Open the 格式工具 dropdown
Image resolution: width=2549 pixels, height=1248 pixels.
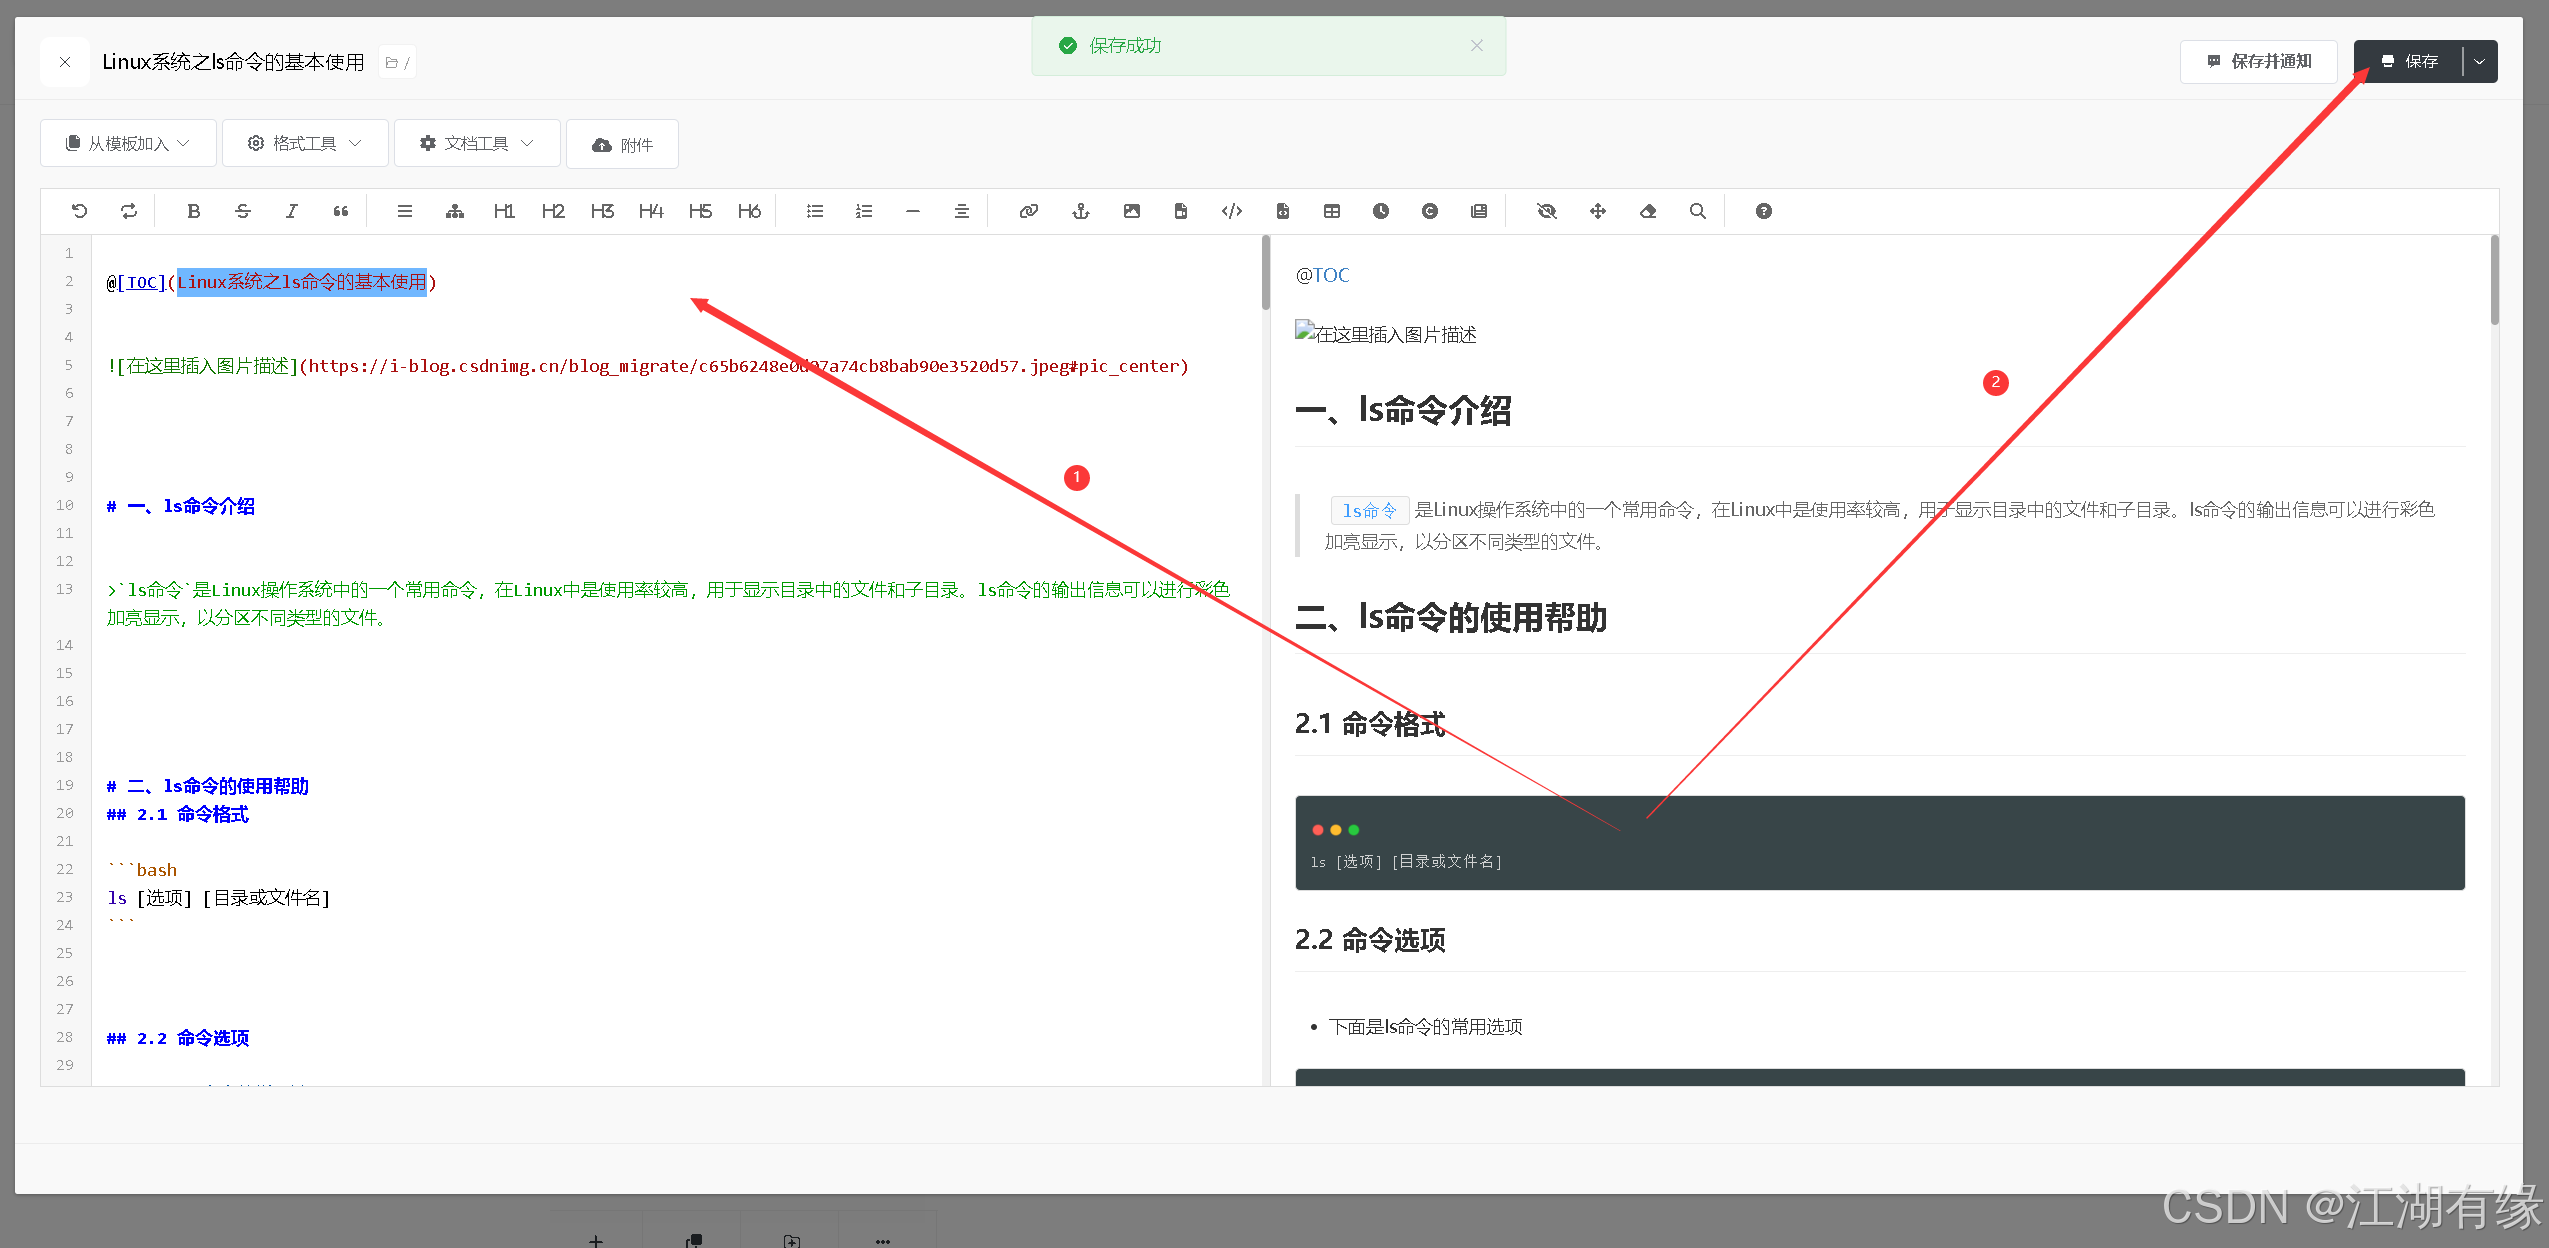coord(305,142)
